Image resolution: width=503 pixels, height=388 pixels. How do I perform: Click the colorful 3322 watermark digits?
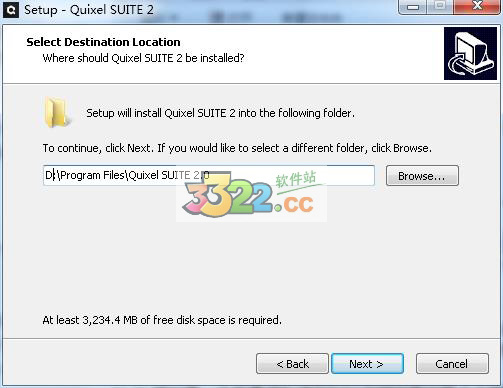pos(228,198)
